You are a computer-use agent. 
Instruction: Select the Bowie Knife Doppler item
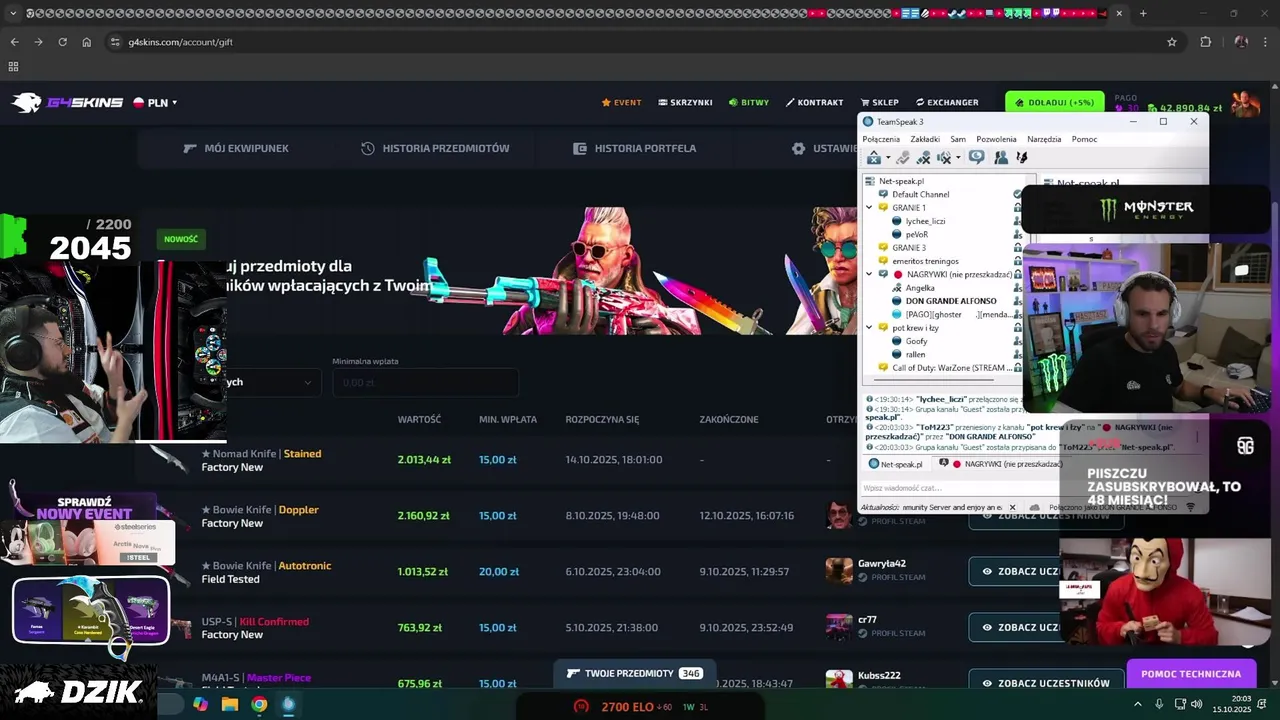259,516
